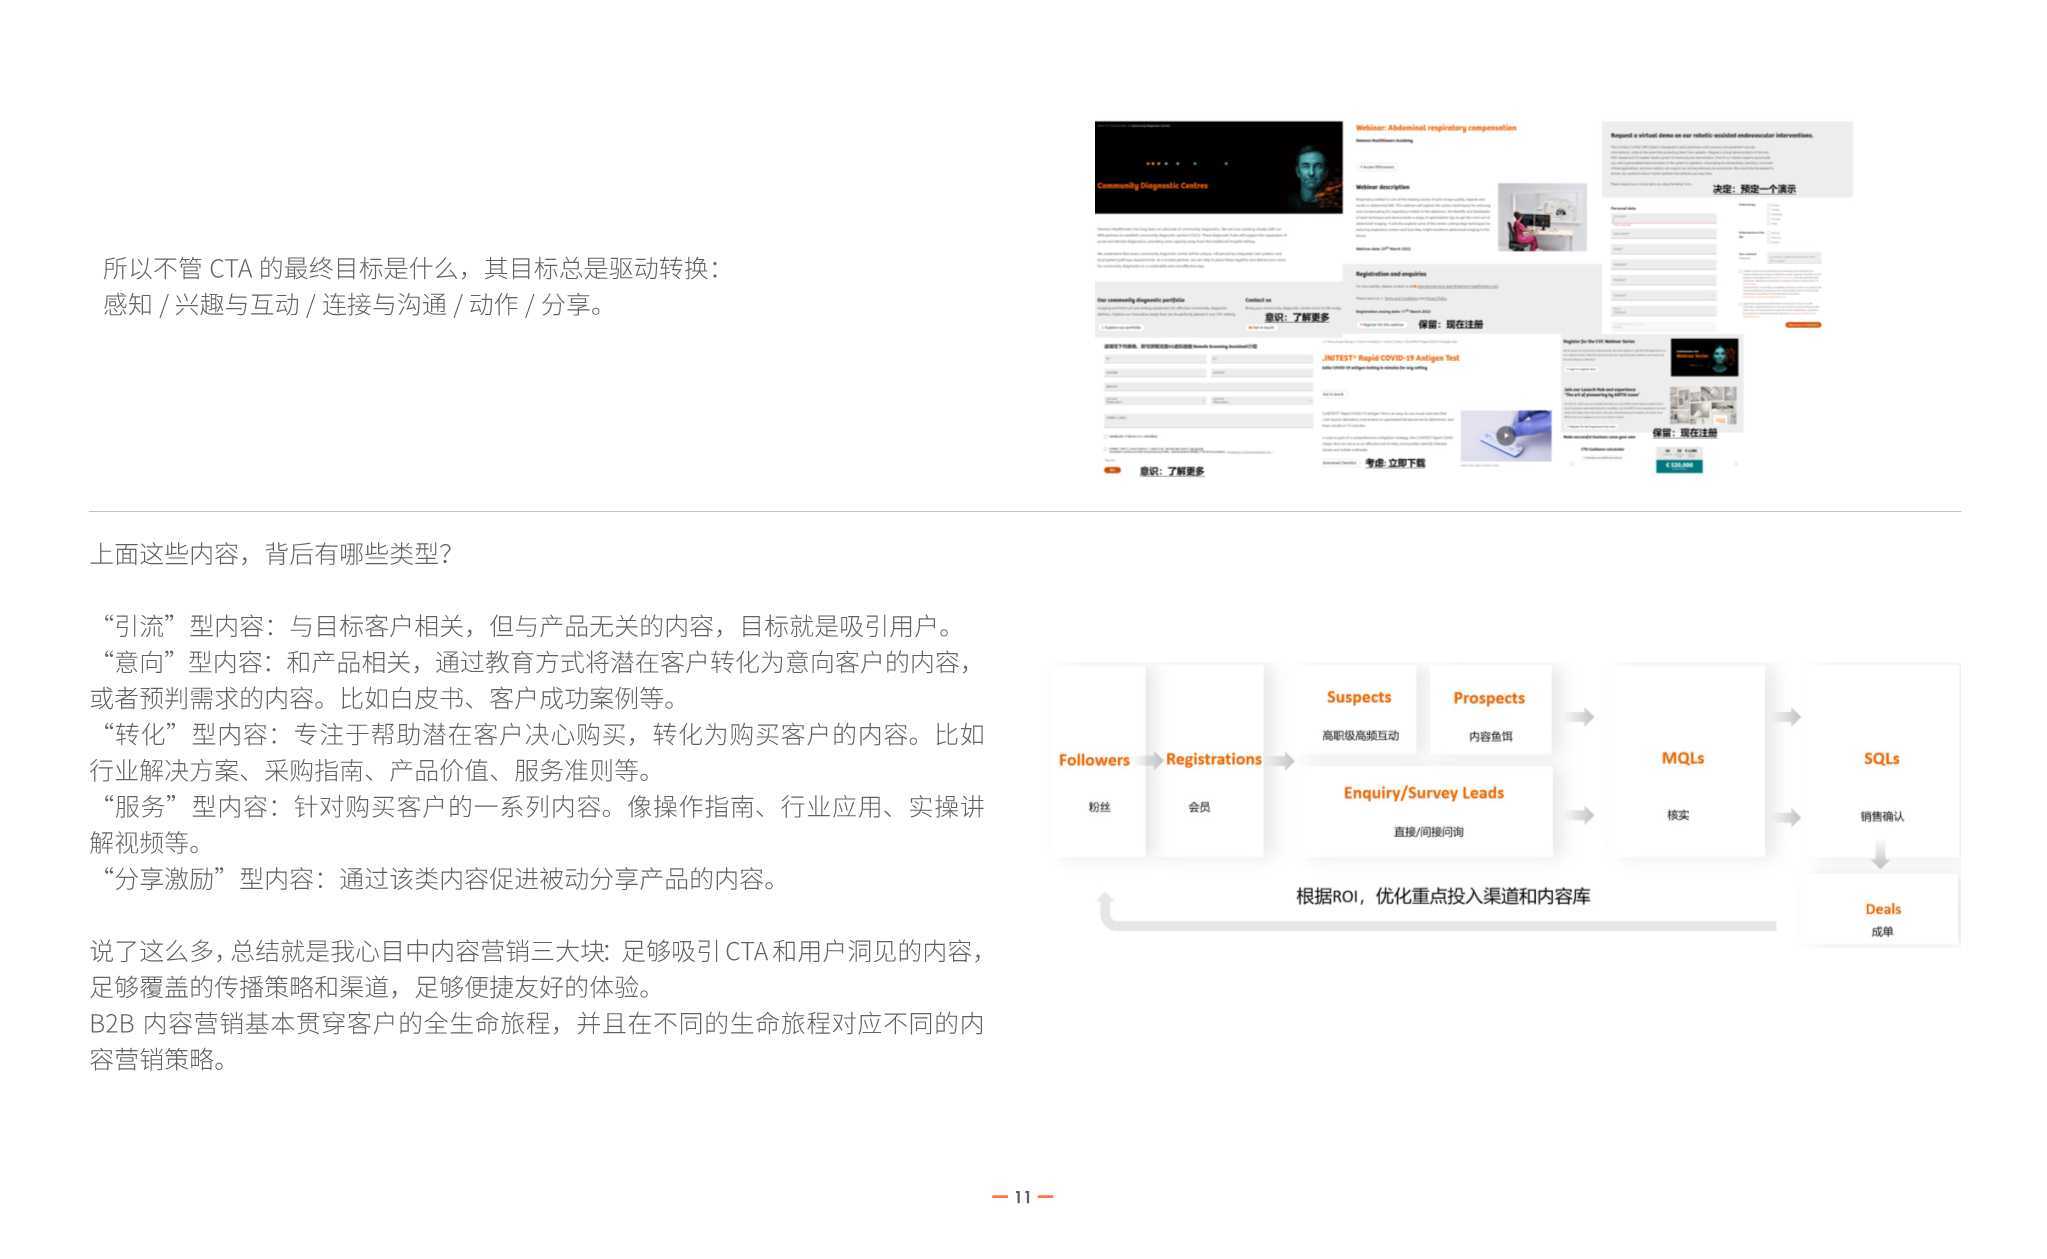Click the "引流"型内容 paragraph line
The width and height of the screenshot is (2047, 1259).
click(x=527, y=627)
